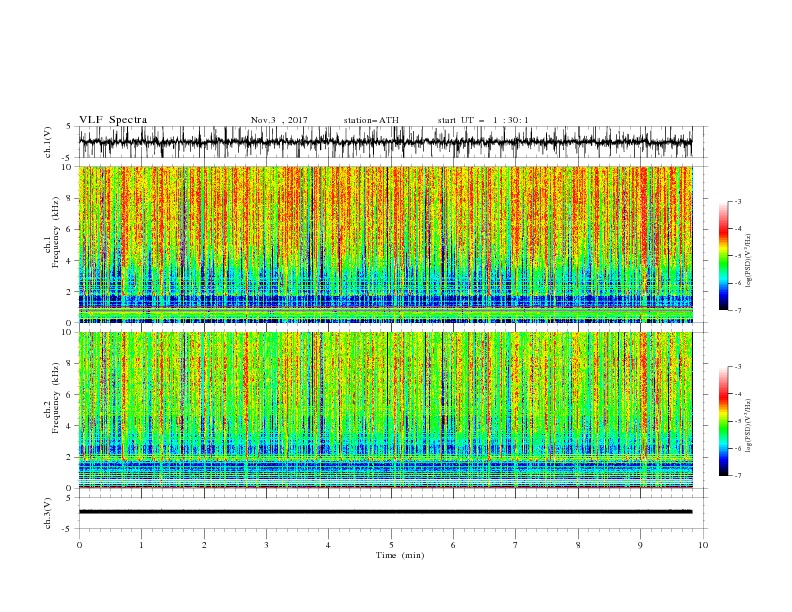The image size is (792, 612).
Task: Click time axis tick label "0"
Action: point(79,545)
